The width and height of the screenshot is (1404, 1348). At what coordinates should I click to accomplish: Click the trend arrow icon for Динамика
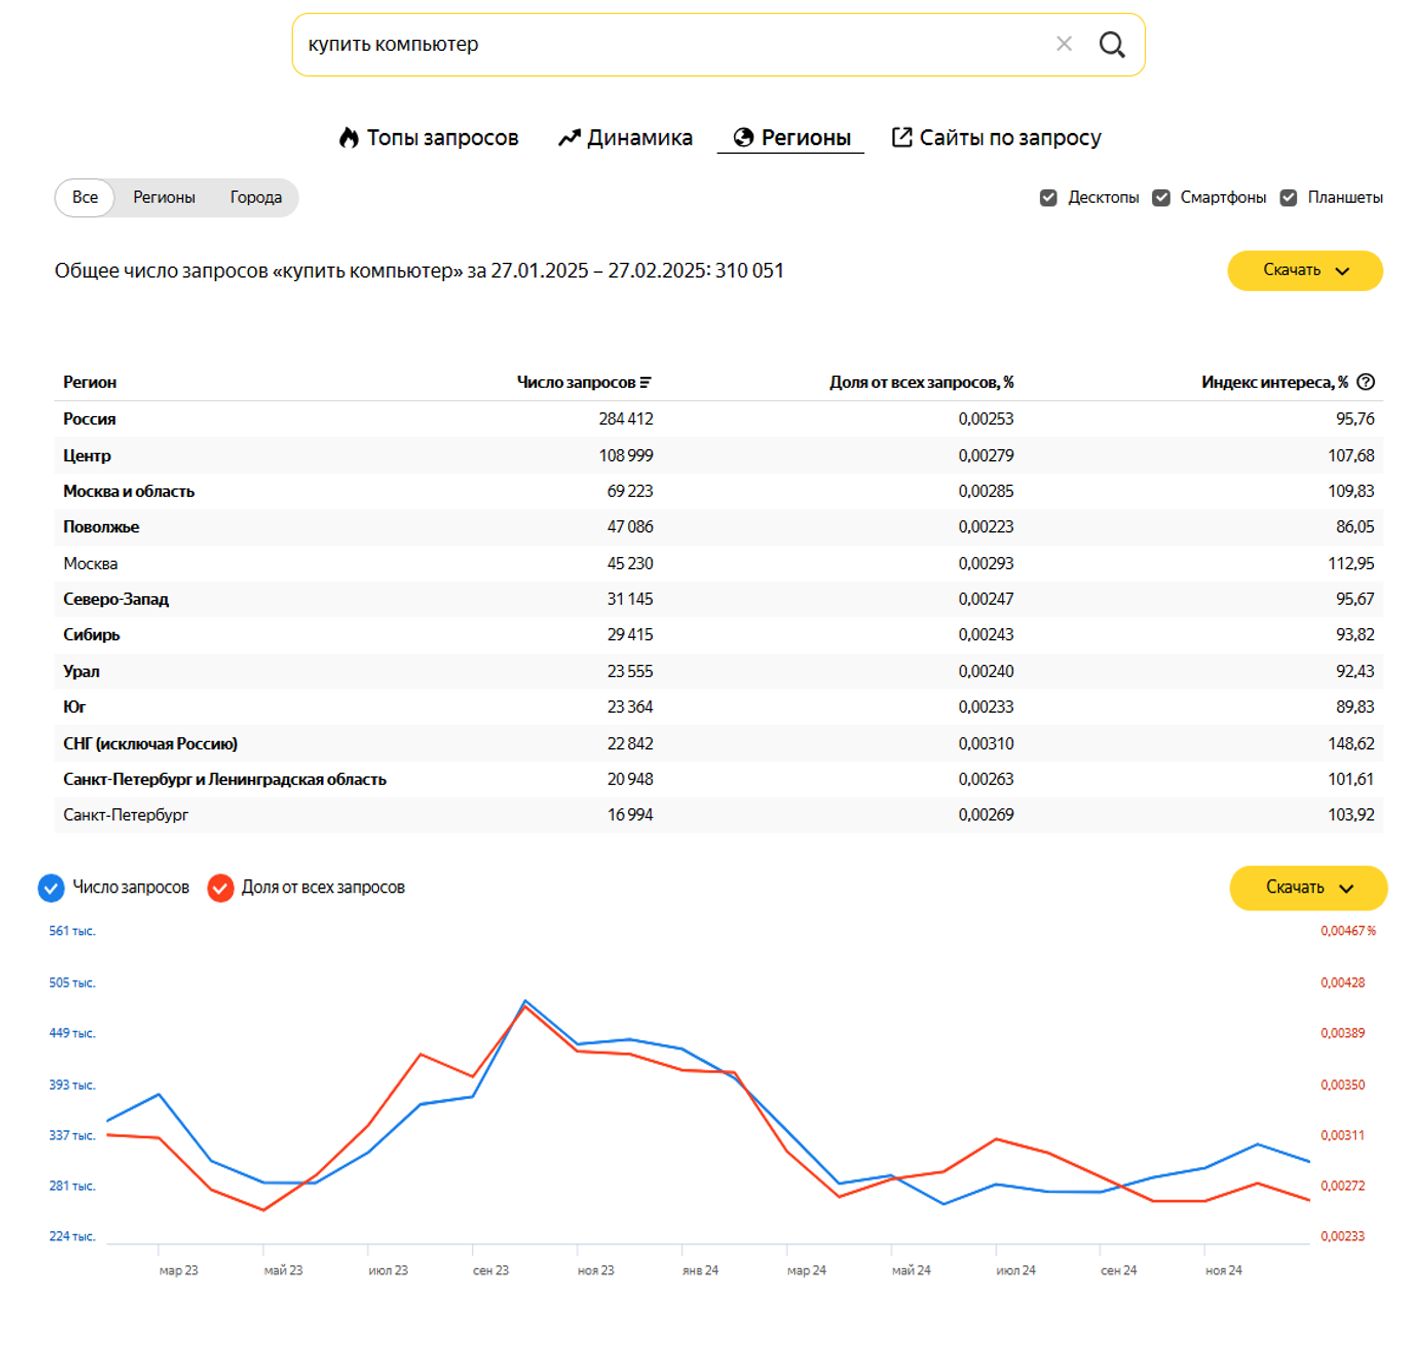tap(569, 138)
